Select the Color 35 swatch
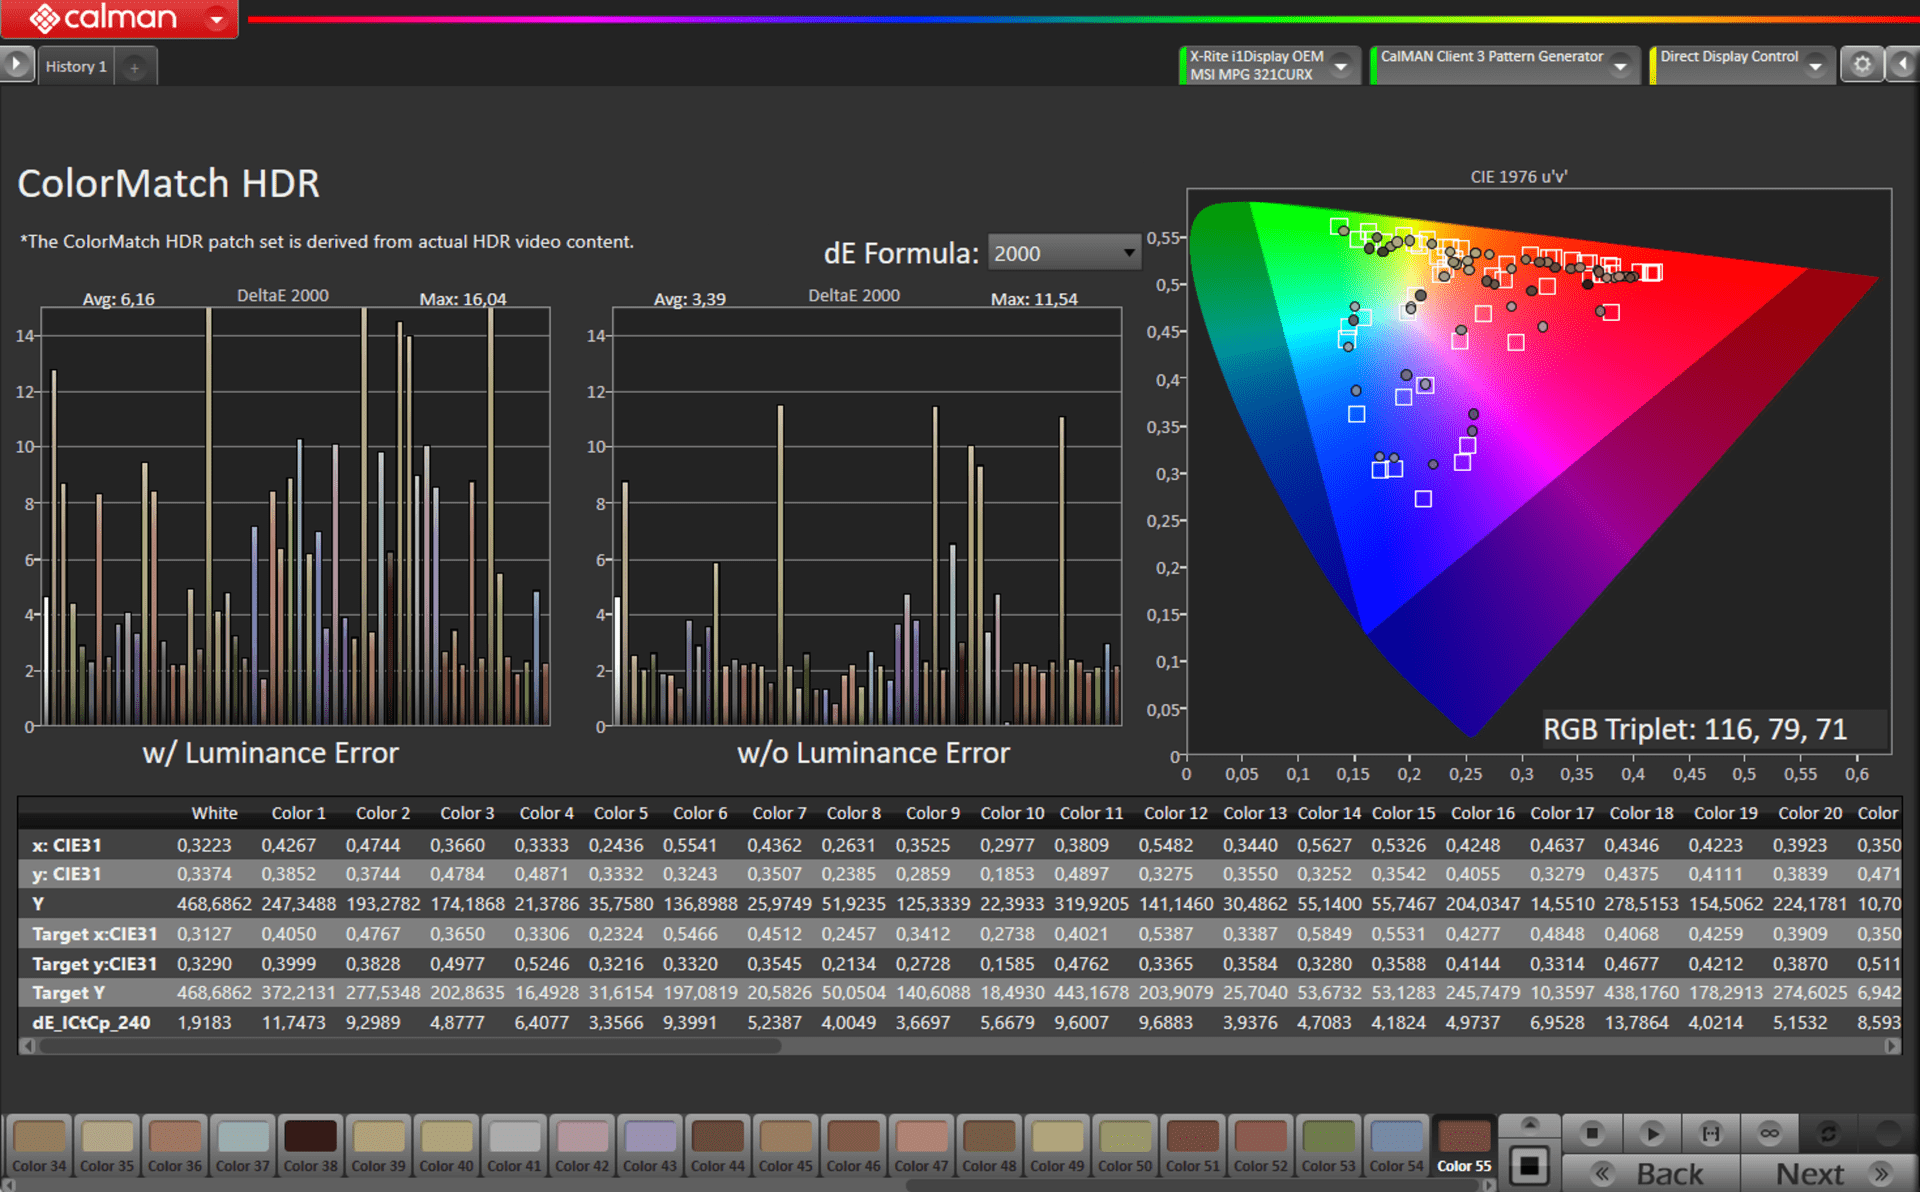Viewport: 1920px width, 1192px height. tap(107, 1146)
